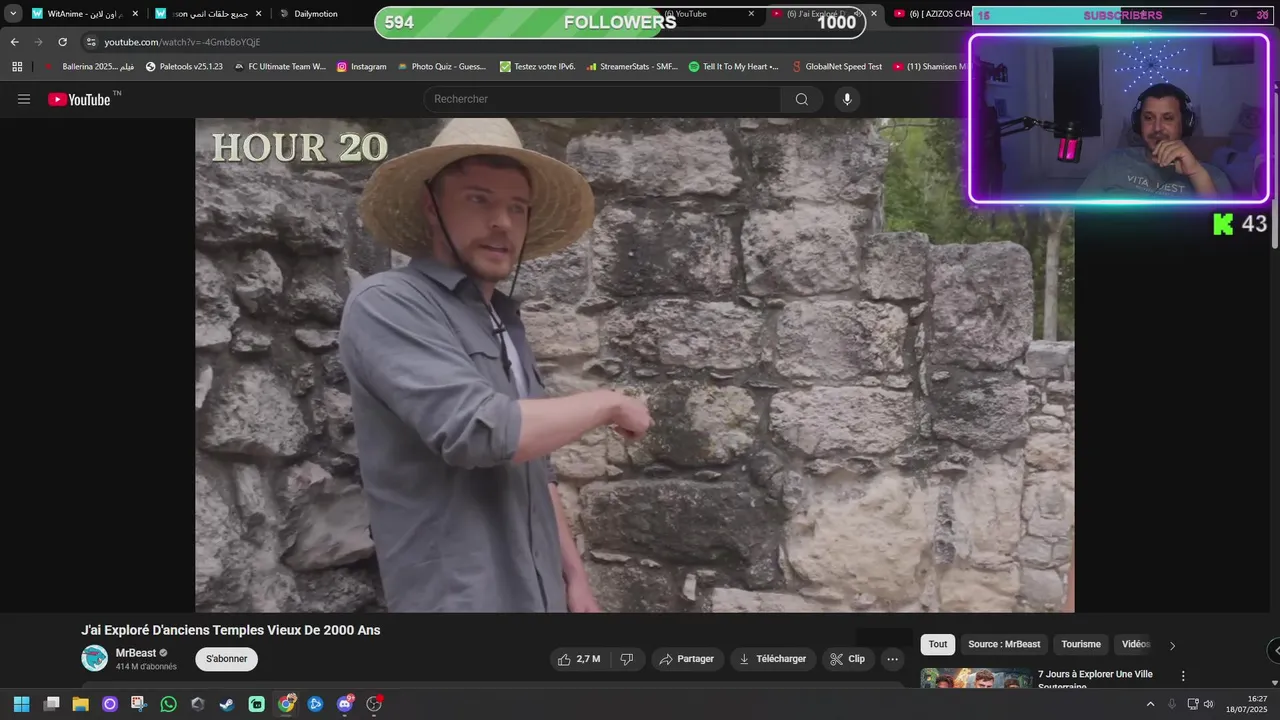Dislike the video with the thumbs-down icon
Image resolution: width=1280 pixels, height=720 pixels.
pos(627,659)
